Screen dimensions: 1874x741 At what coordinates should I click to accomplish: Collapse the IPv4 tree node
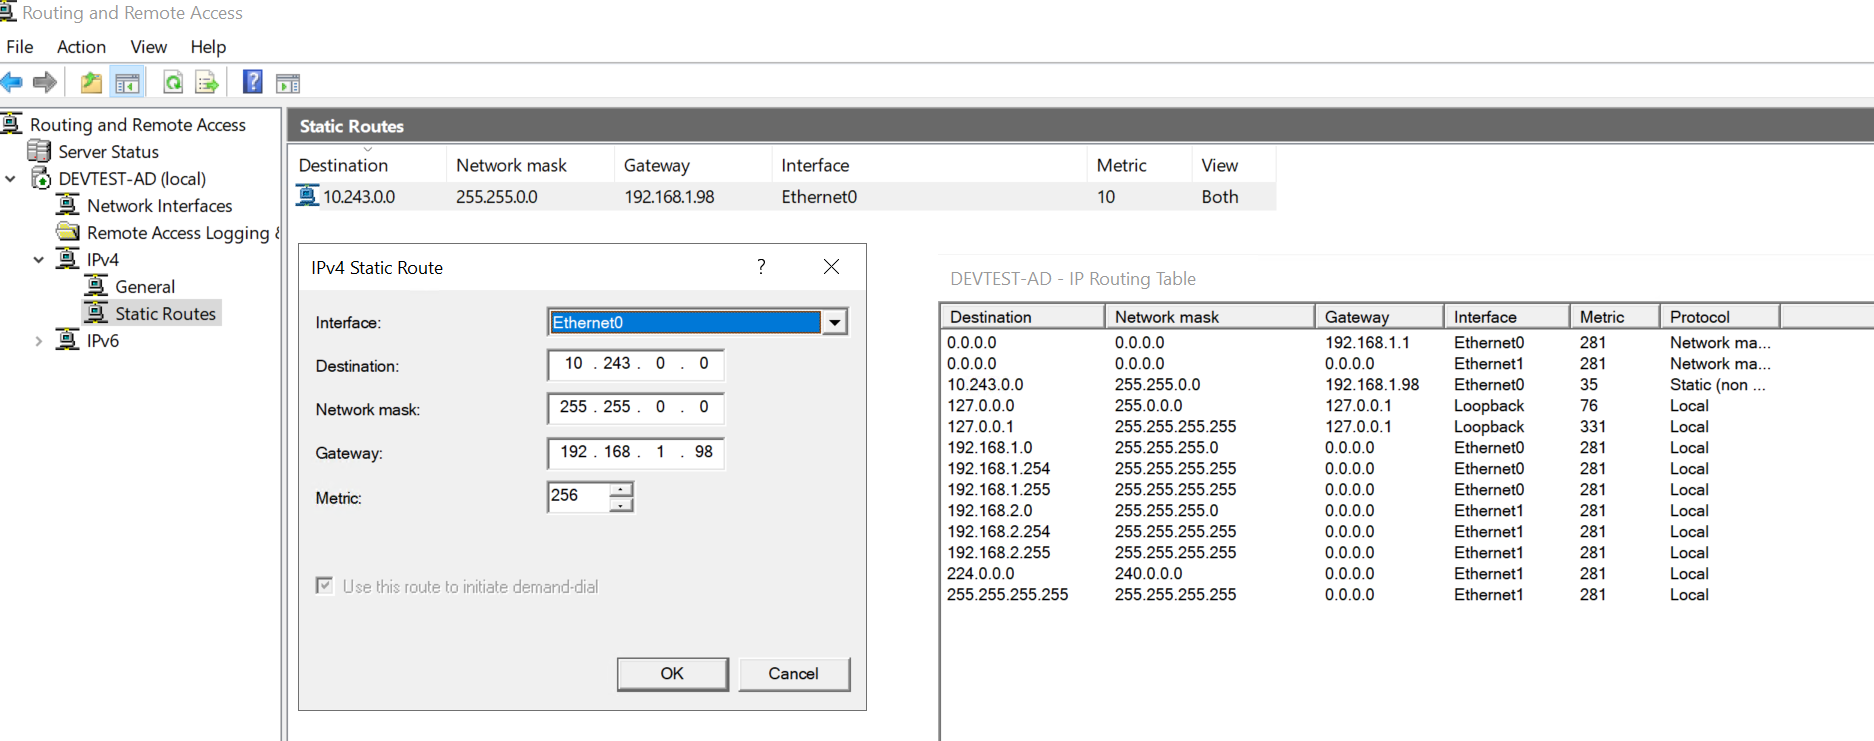pyautogui.click(x=39, y=260)
